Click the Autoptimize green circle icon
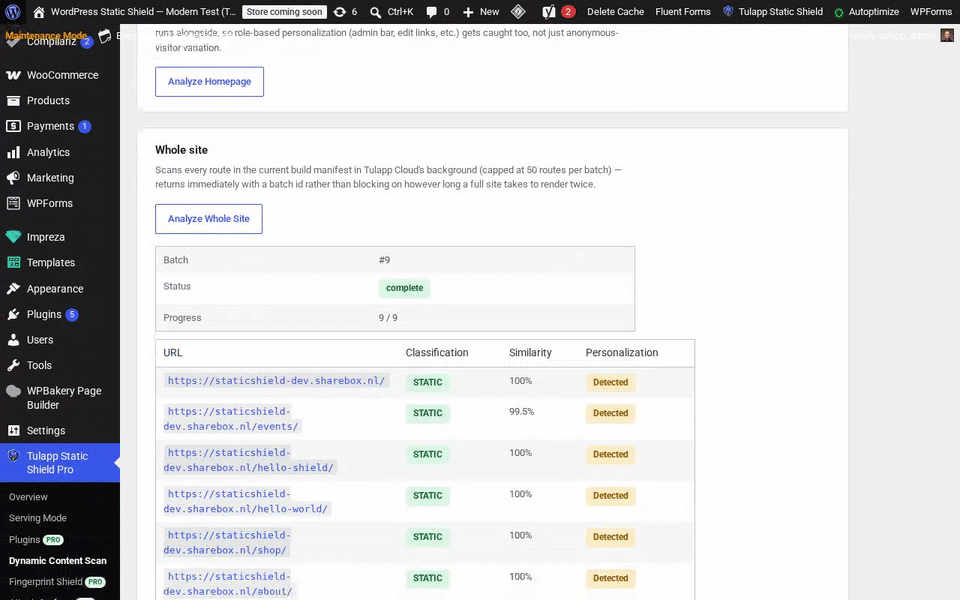The height and width of the screenshot is (600, 960). 839,12
